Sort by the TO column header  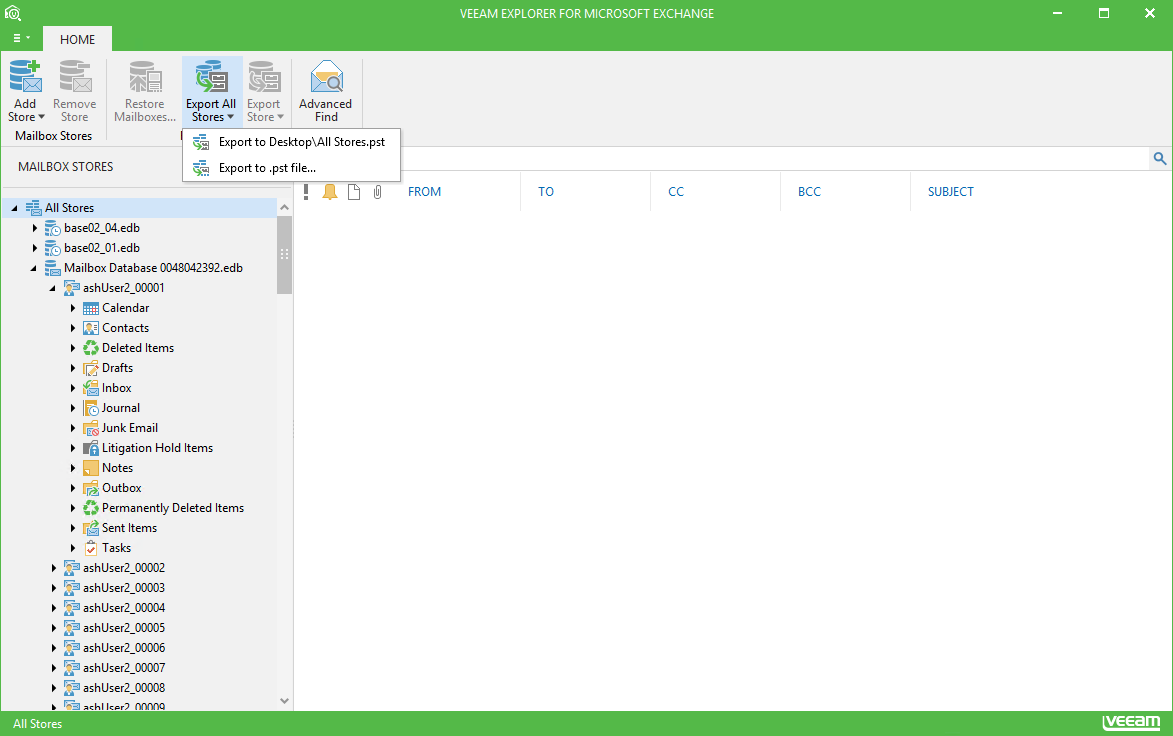click(x=546, y=191)
